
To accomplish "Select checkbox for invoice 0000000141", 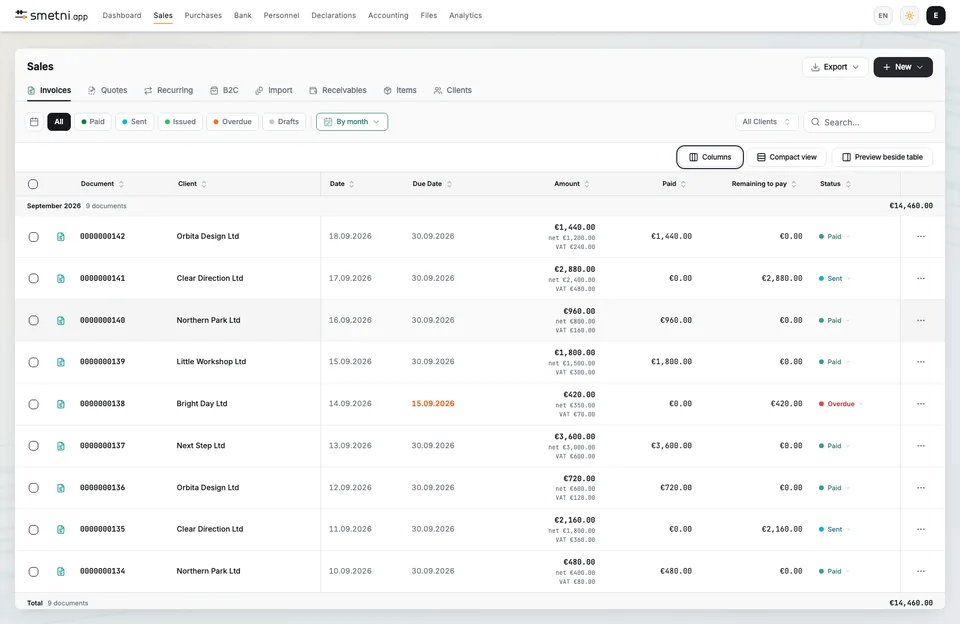I will coord(34,279).
